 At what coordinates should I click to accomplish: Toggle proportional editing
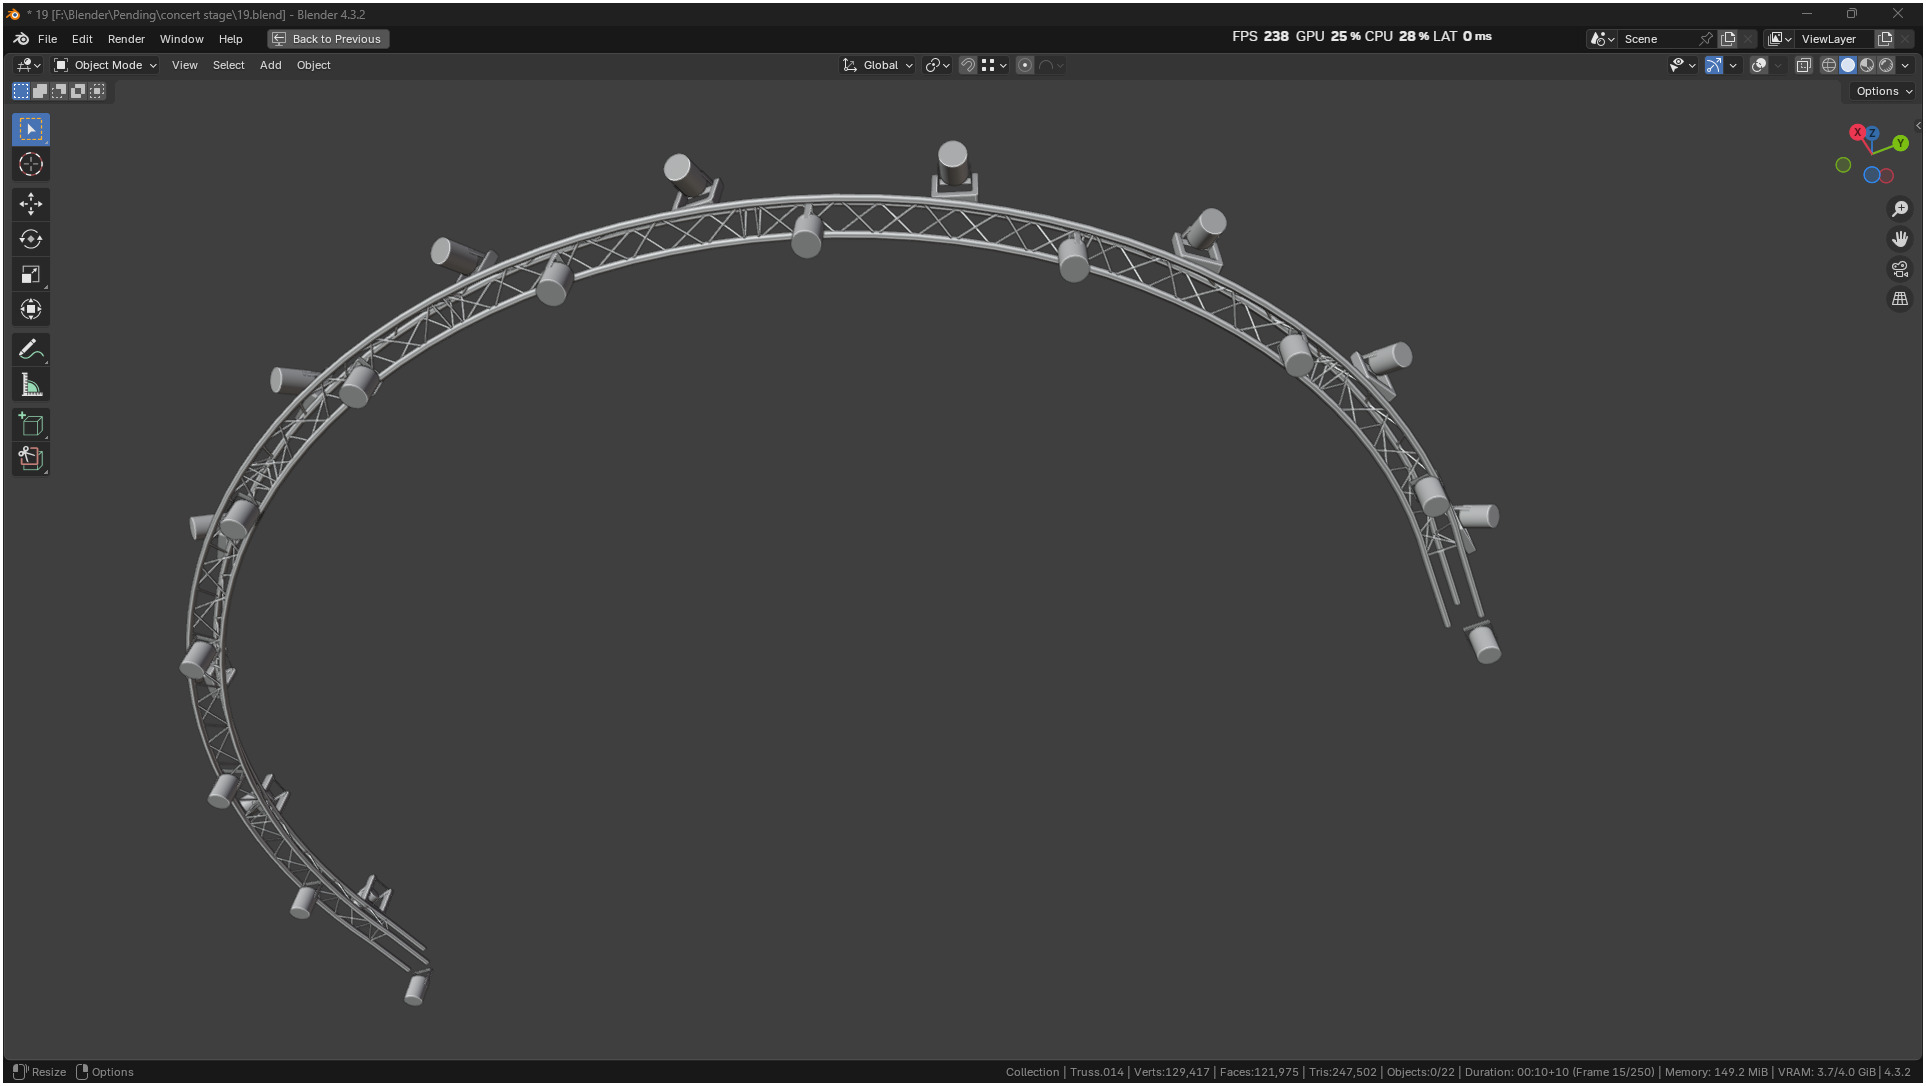point(1025,65)
